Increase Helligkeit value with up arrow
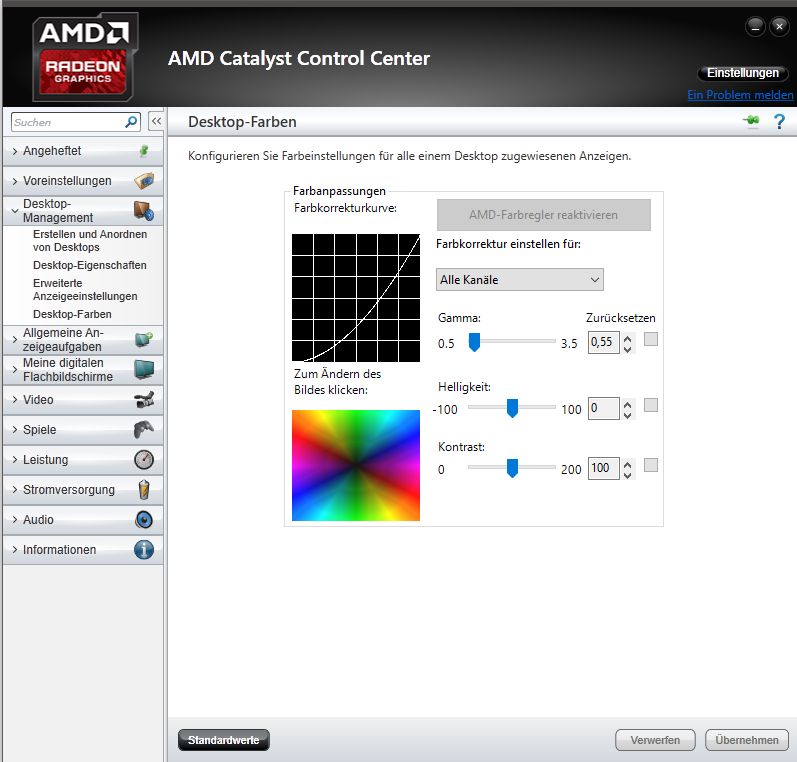 point(628,404)
